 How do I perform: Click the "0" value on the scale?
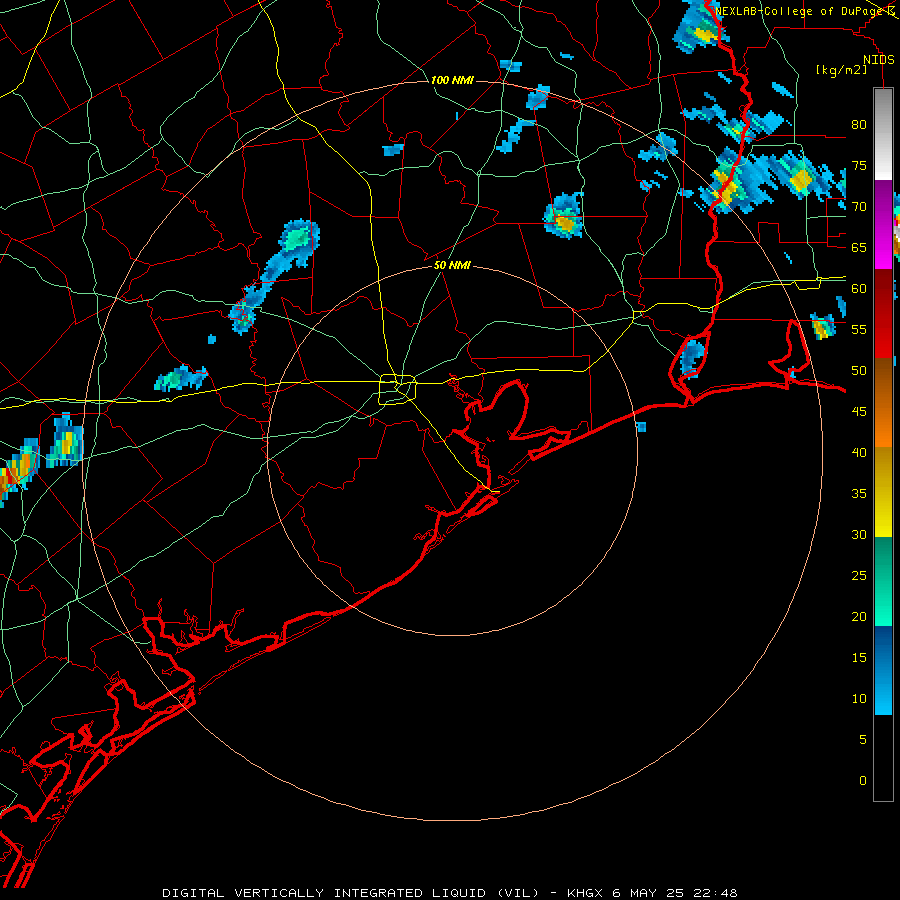coord(863,781)
